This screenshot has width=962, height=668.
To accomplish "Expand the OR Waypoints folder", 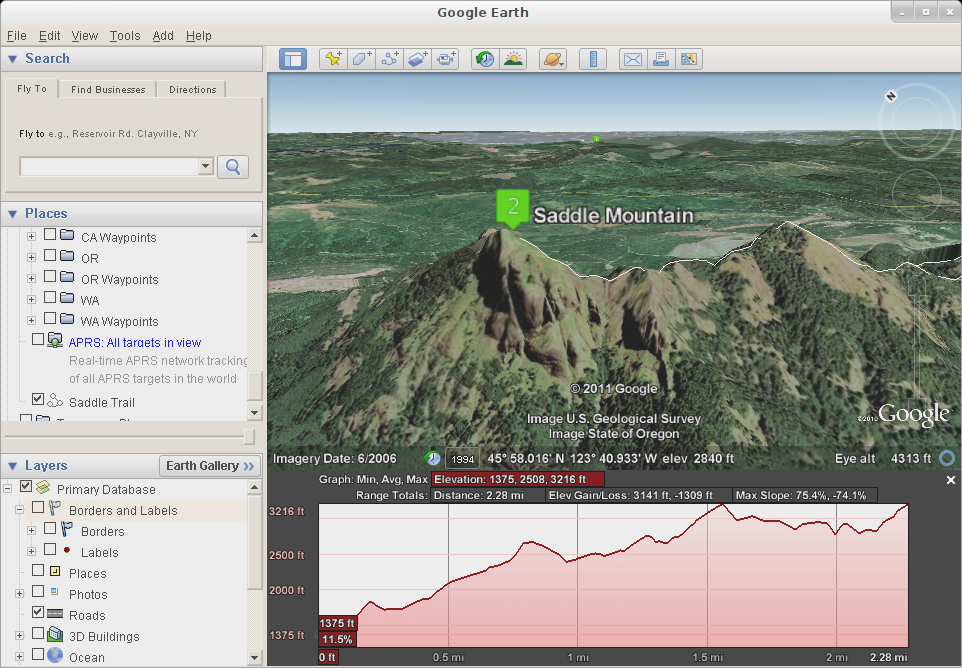I will tap(31, 278).
